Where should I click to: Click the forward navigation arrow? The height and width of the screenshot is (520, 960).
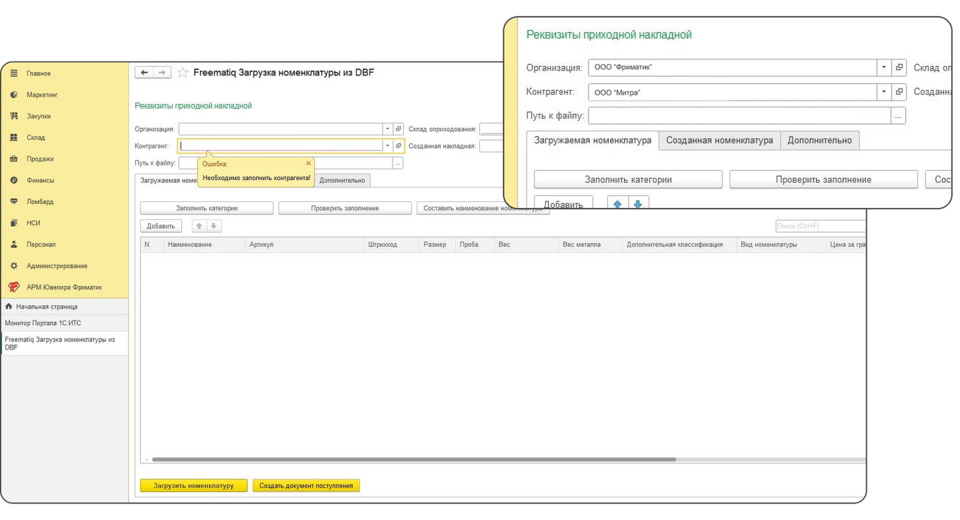[163, 73]
